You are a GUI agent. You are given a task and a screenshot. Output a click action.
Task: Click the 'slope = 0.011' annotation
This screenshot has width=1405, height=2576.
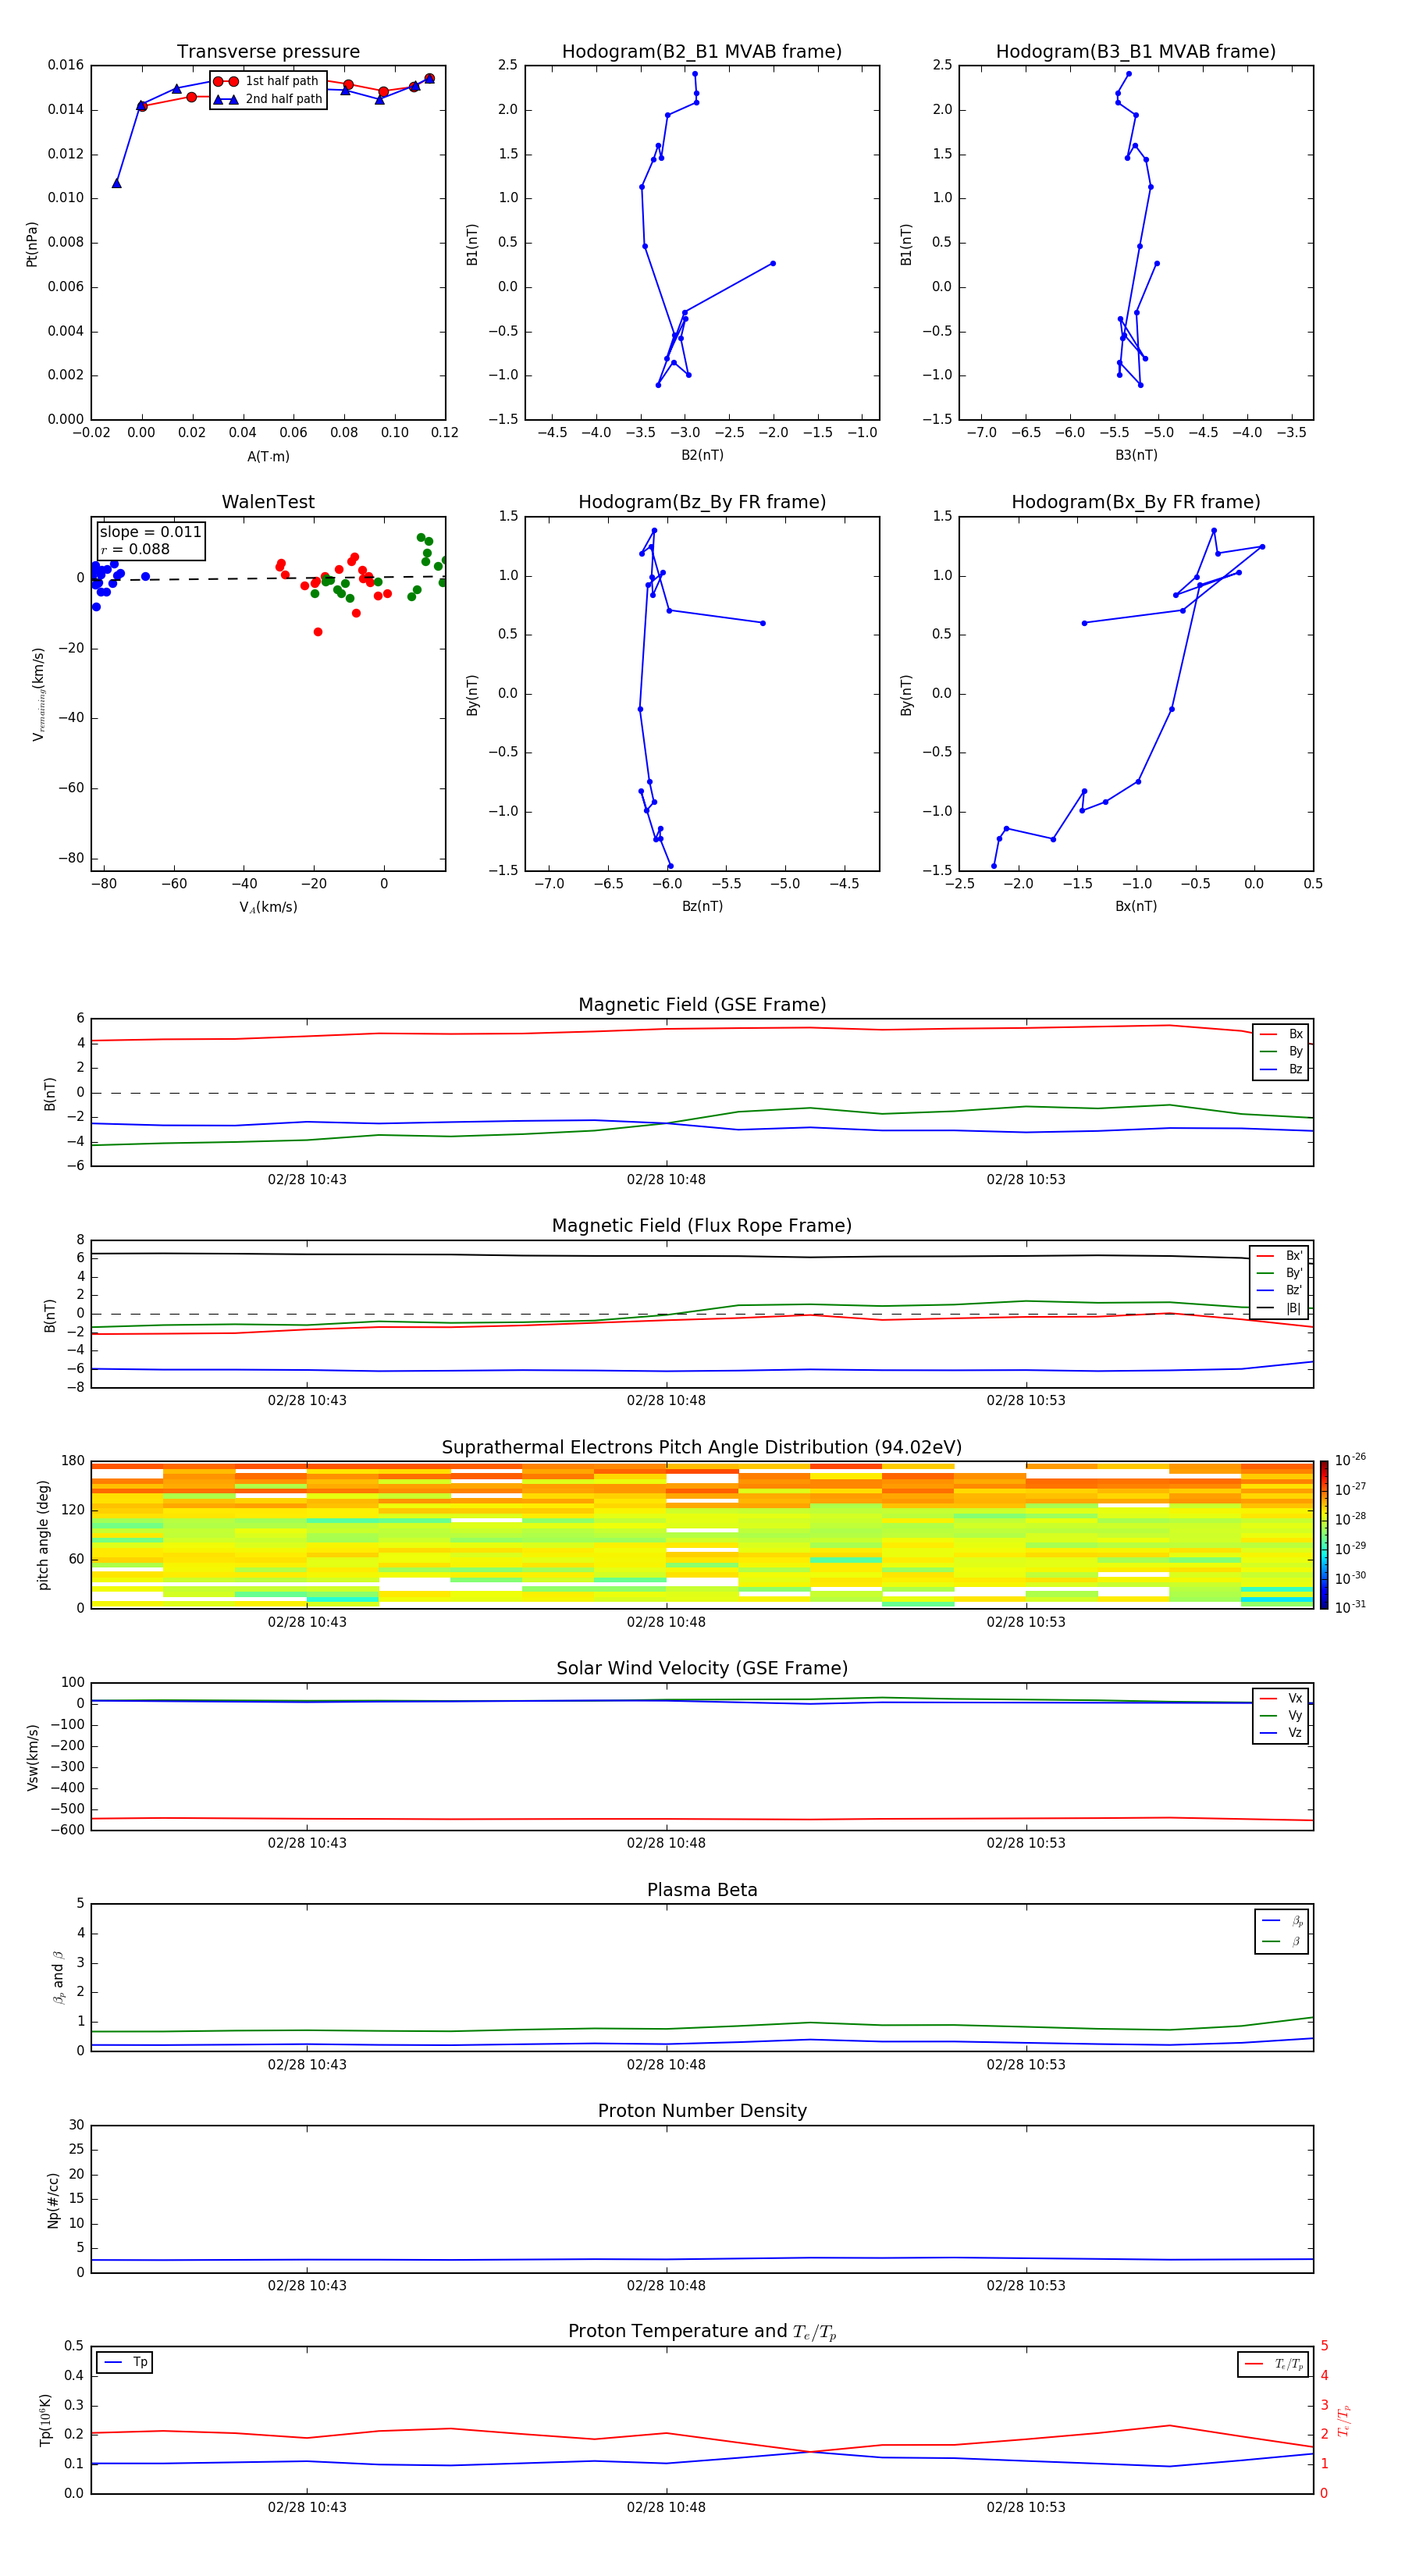click(150, 532)
